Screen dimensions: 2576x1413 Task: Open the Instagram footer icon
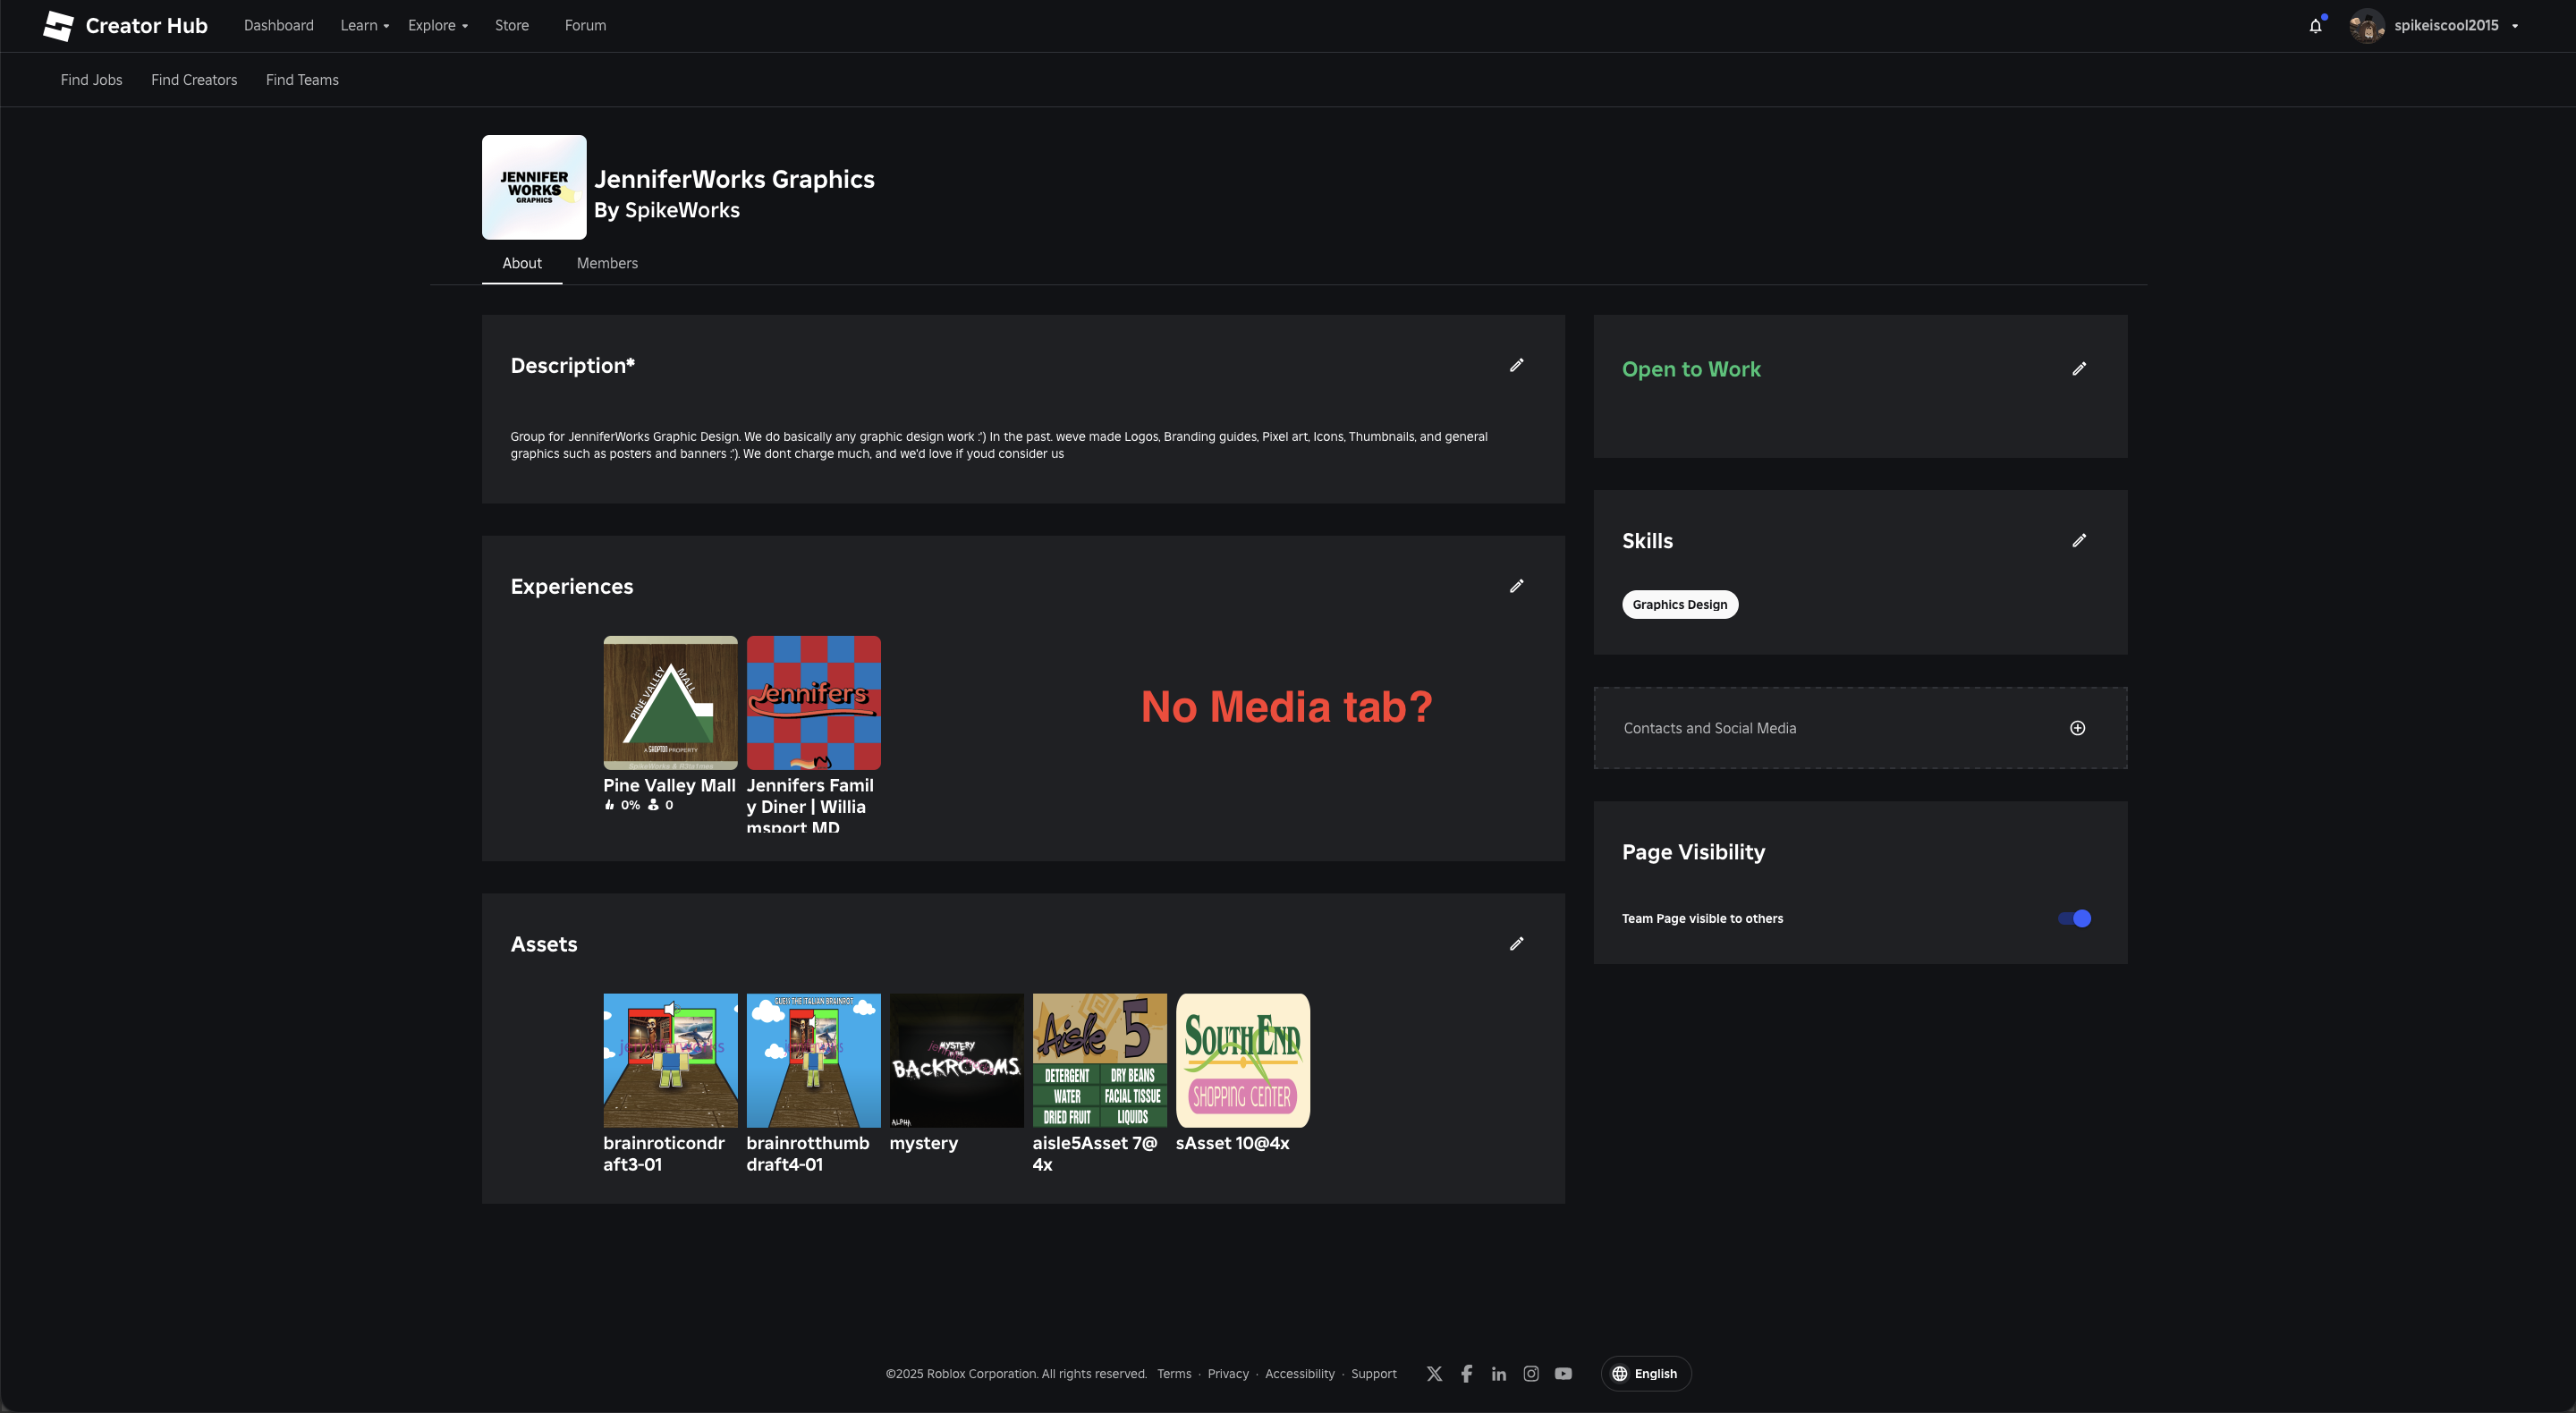(1531, 1374)
